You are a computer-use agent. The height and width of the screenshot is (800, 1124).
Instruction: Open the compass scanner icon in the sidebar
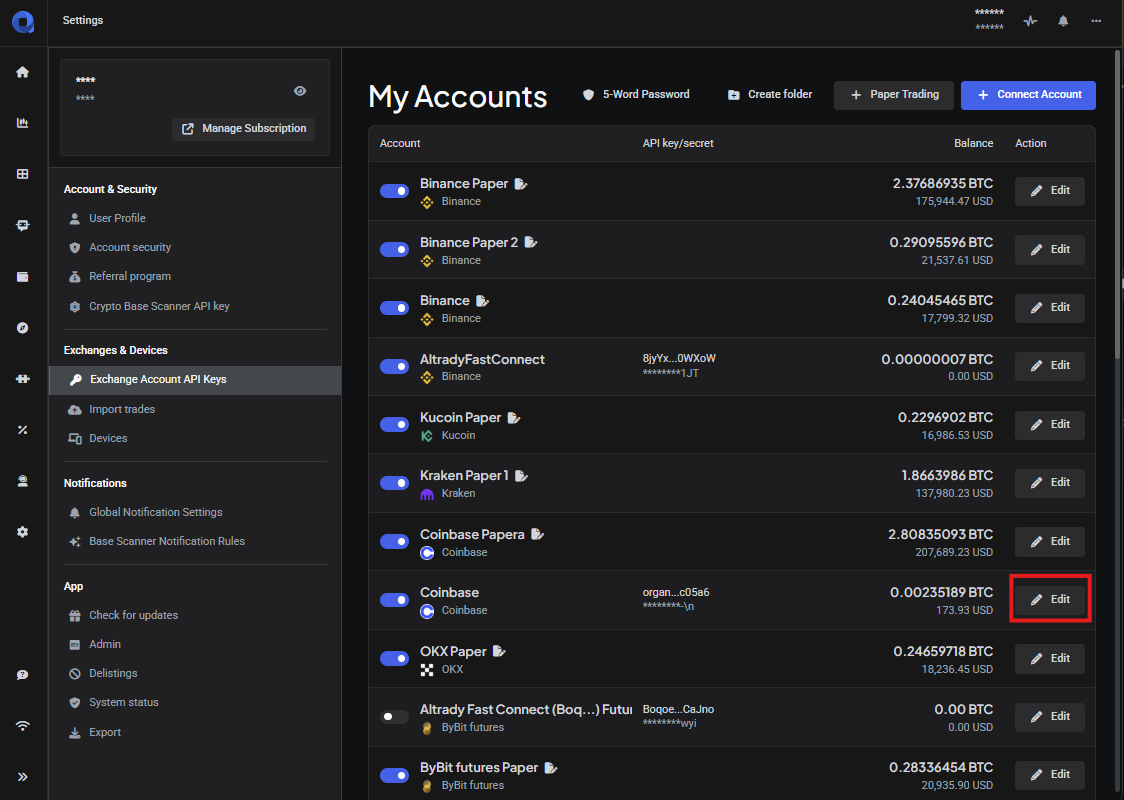click(x=23, y=328)
